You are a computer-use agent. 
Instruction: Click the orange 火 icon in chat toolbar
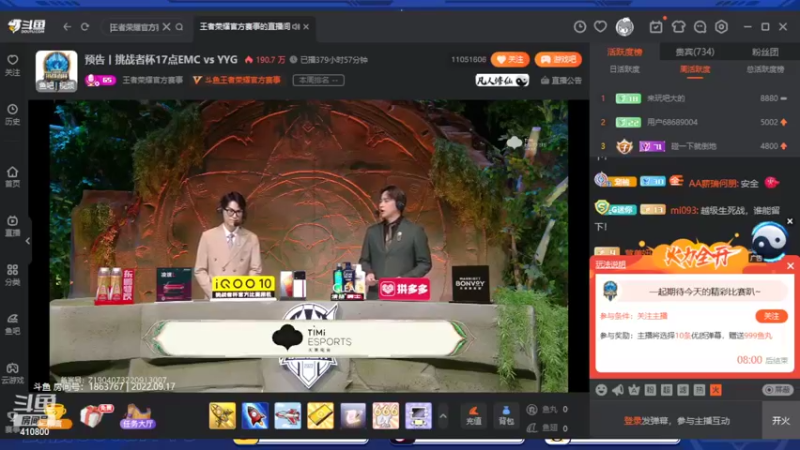(x=716, y=390)
